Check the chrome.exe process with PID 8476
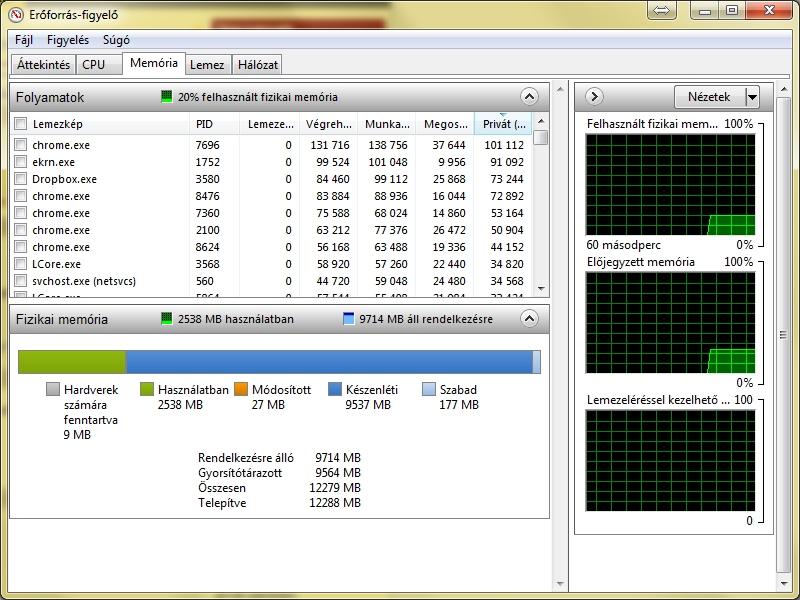The image size is (800, 600). click(x=20, y=195)
